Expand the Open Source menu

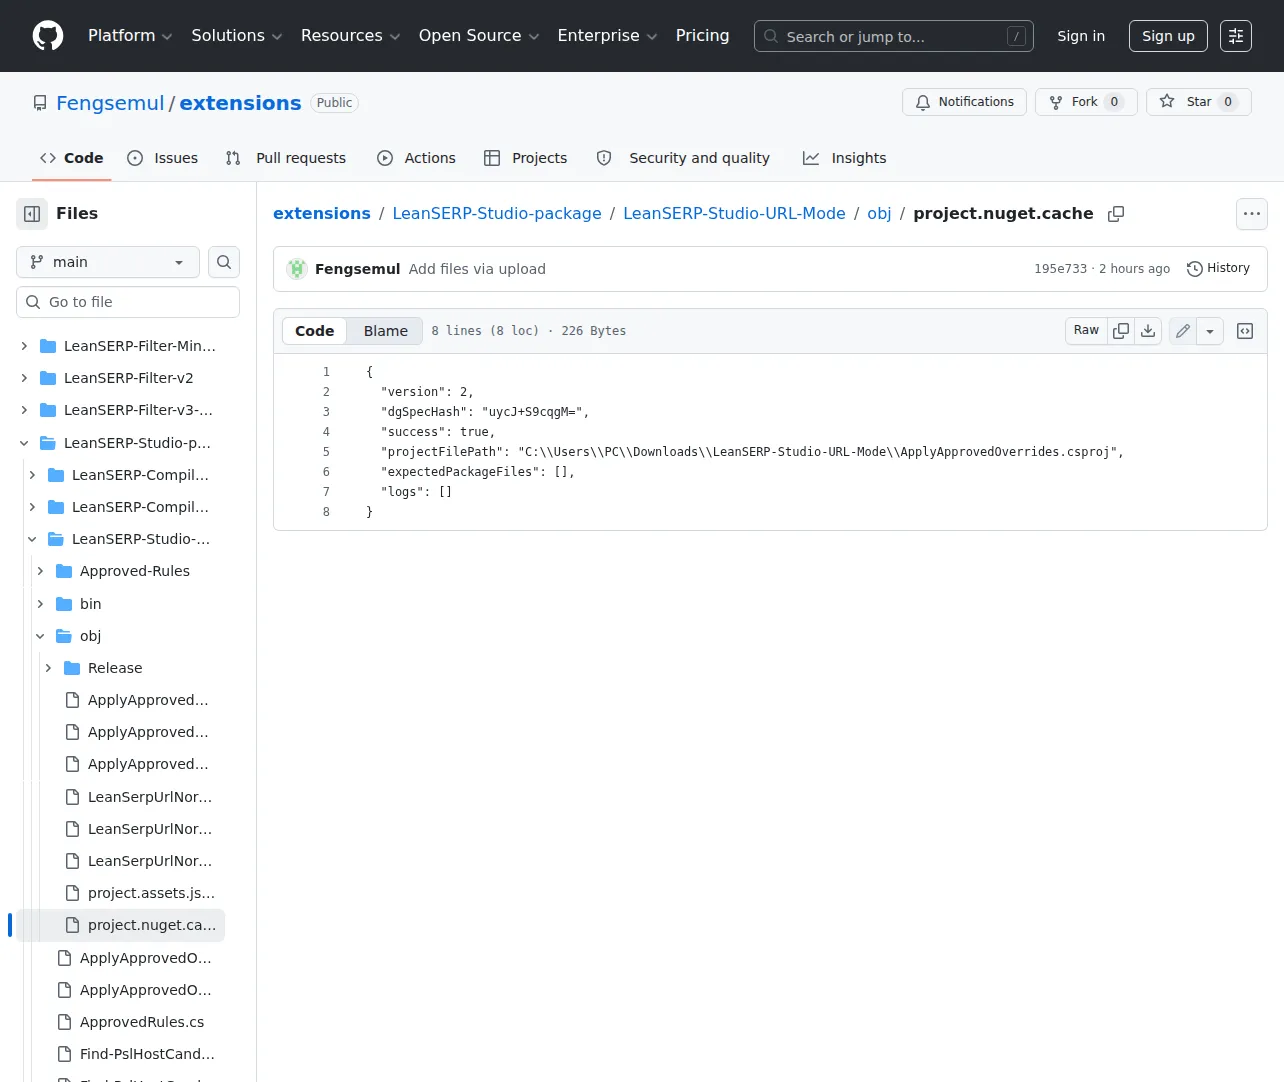tap(479, 36)
